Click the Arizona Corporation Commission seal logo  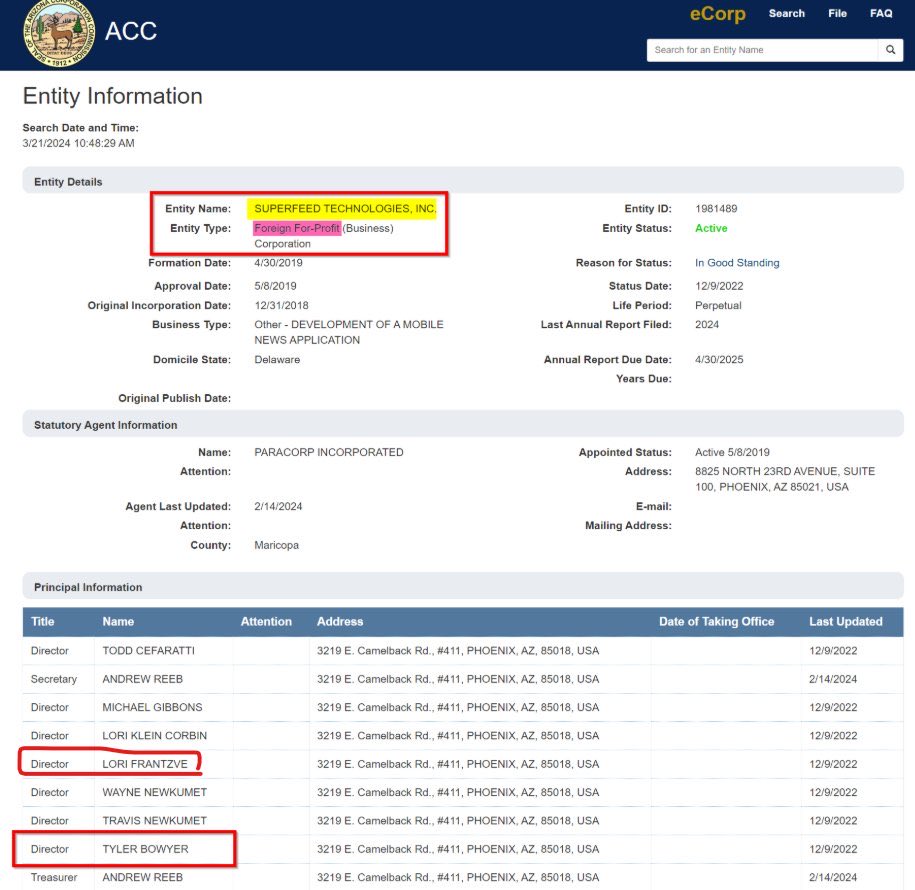[58, 32]
